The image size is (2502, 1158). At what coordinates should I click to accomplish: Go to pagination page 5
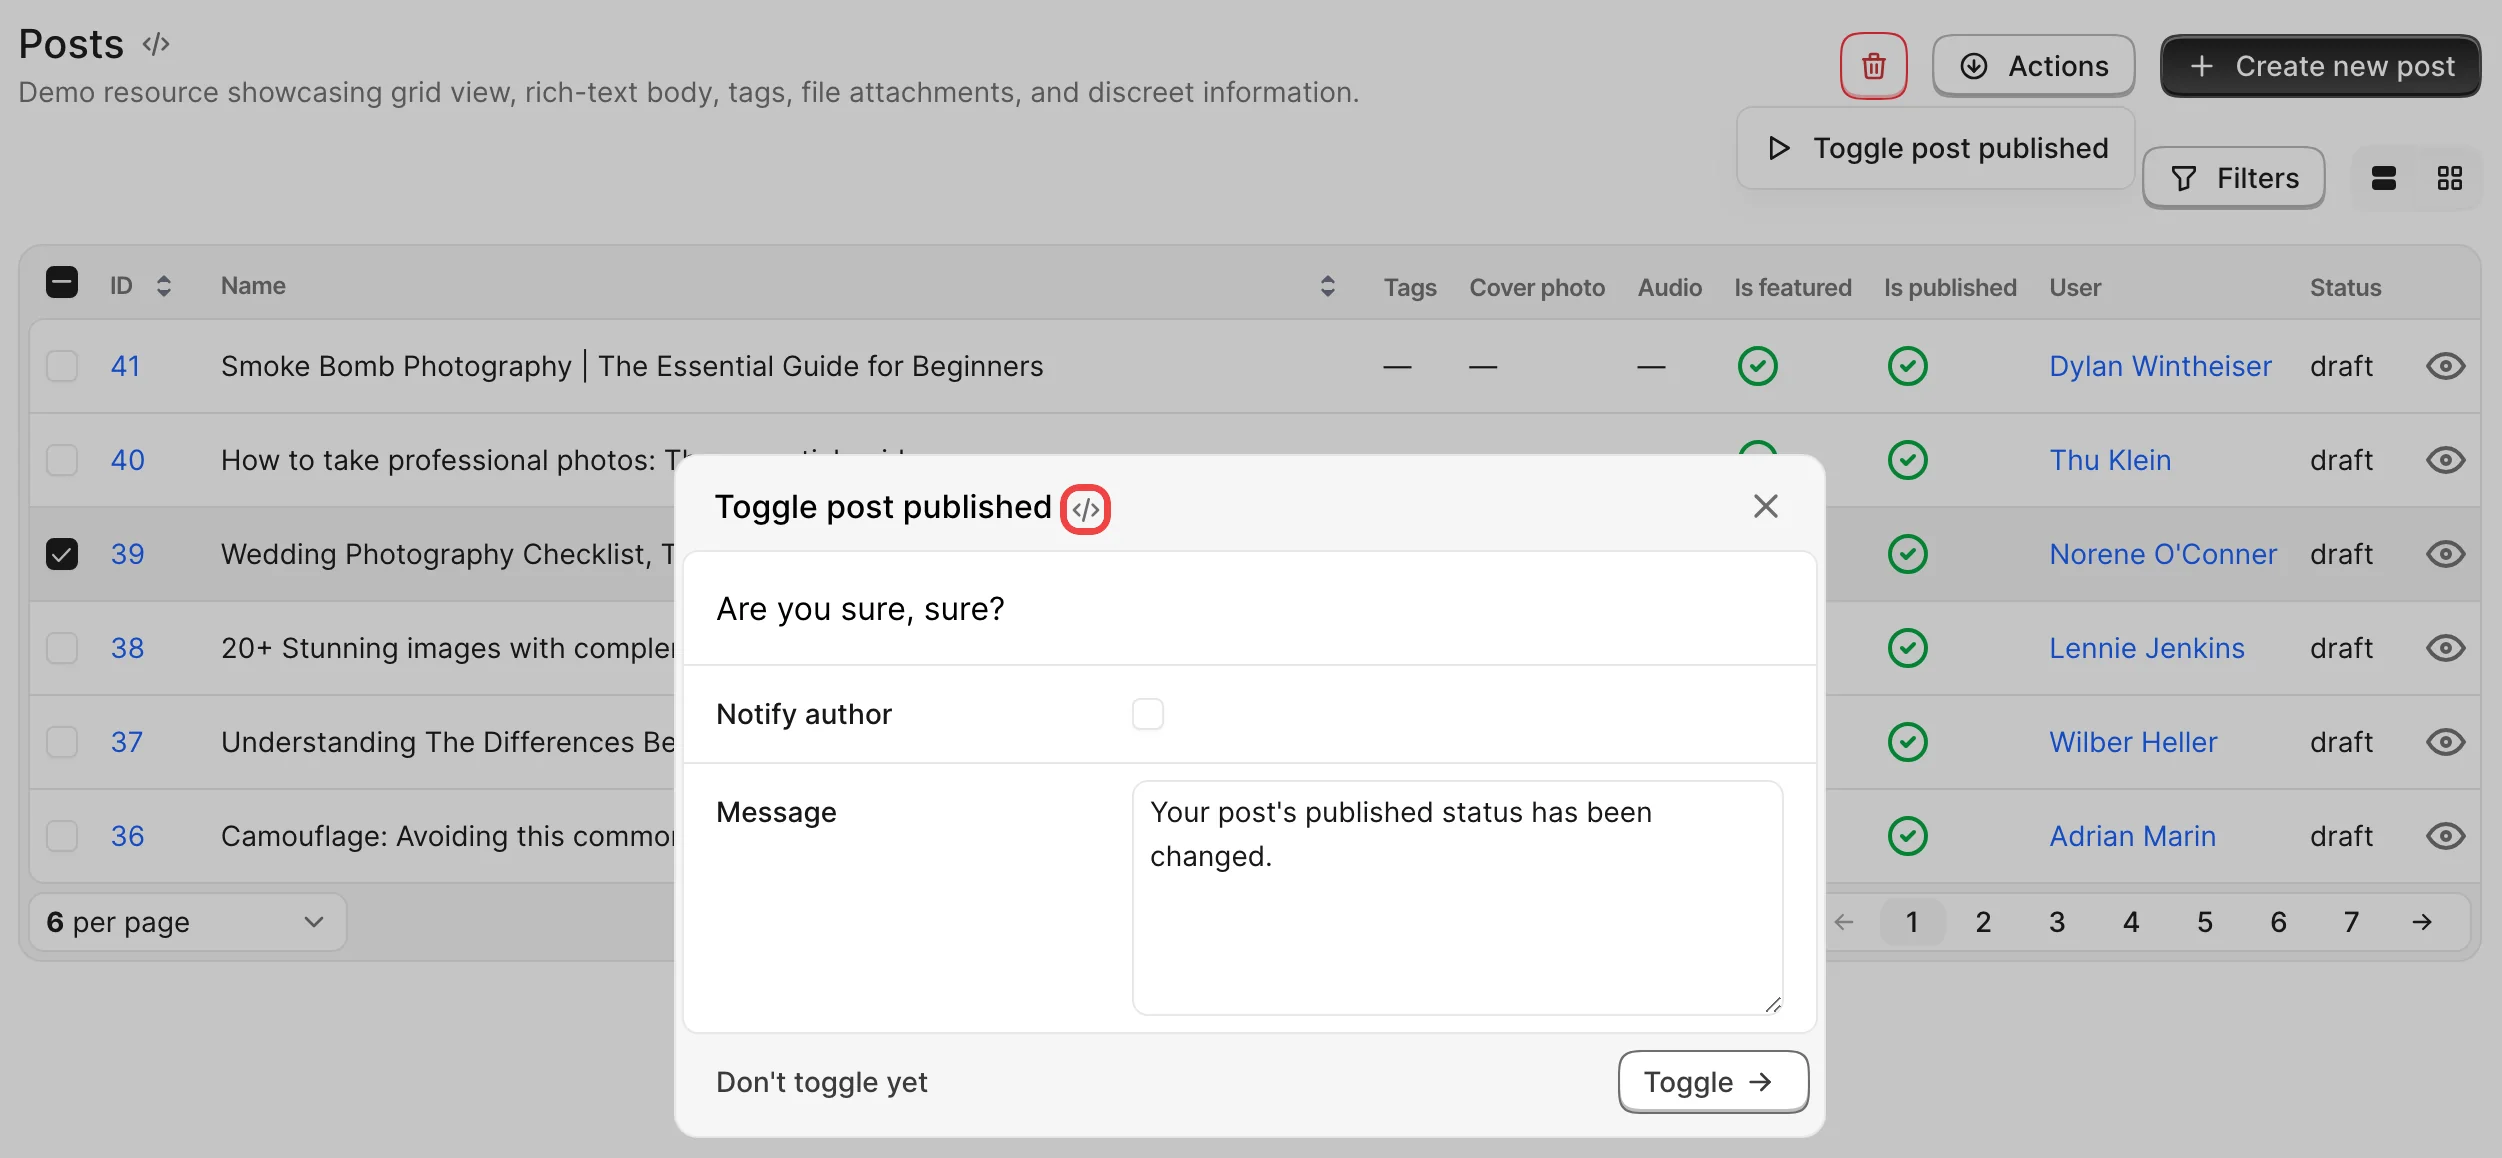(2205, 922)
